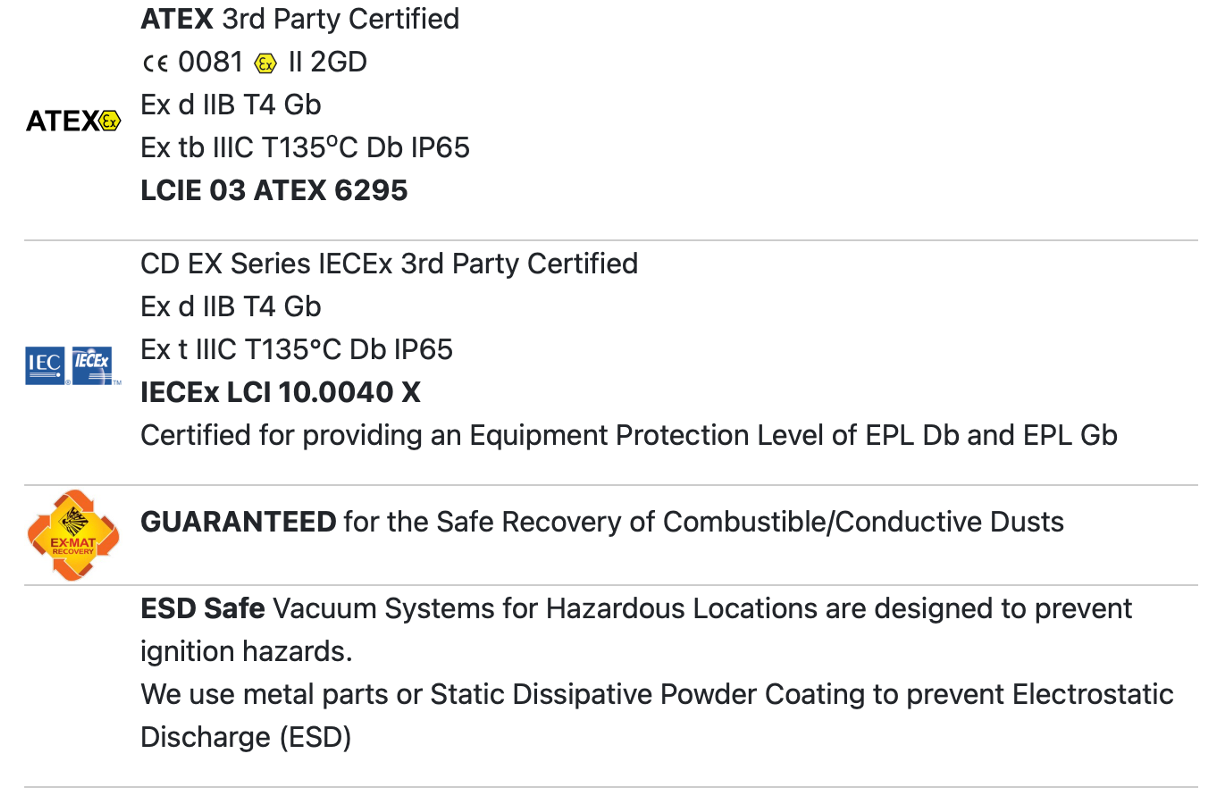Click the EX-MAT Recovery badge icon
The image size is (1226, 804).
[73, 535]
